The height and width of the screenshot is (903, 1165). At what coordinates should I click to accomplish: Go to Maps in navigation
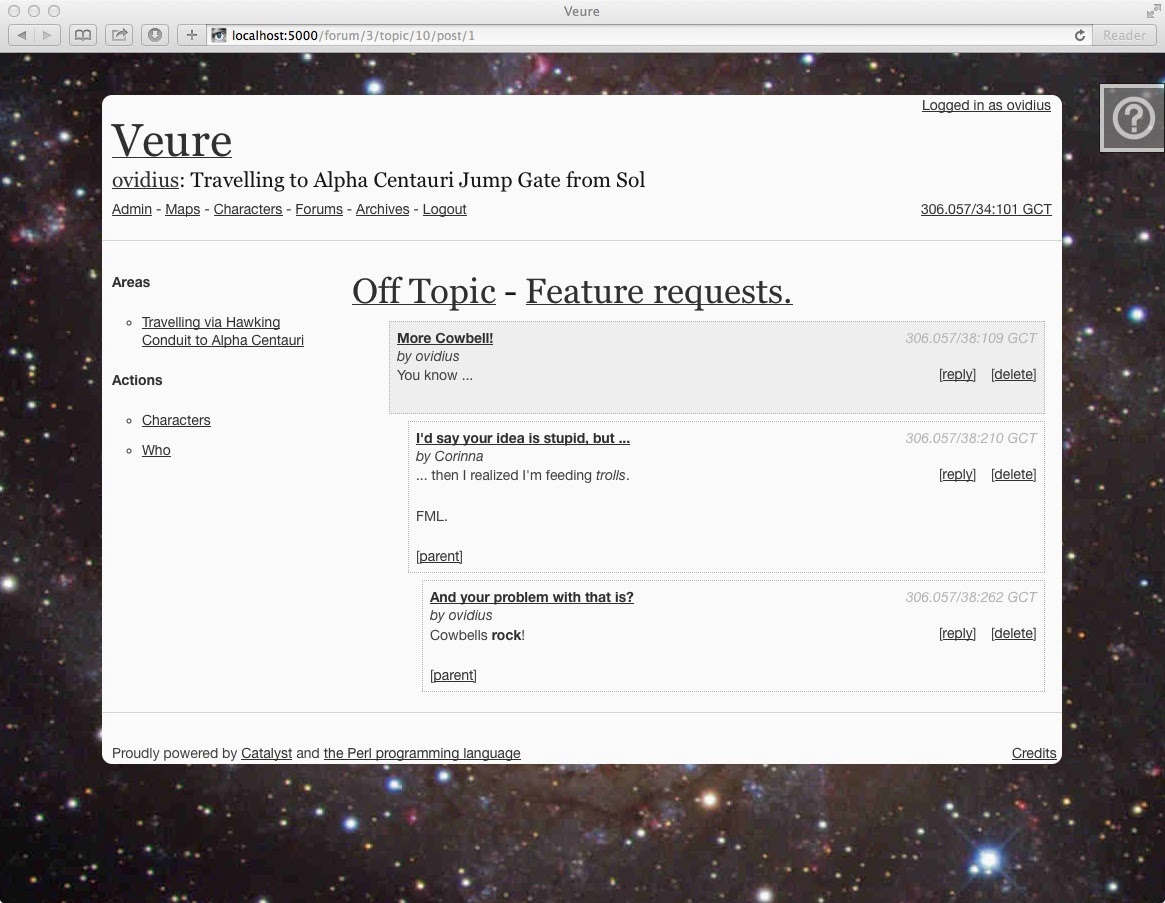tap(183, 210)
